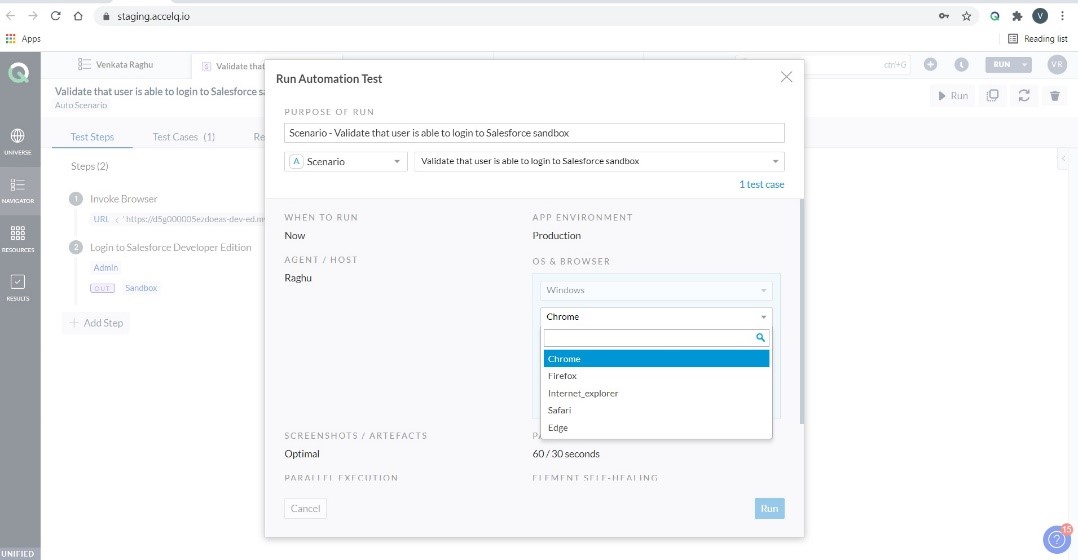Click the delete trash icon
This screenshot has width=1078, height=560.
(1055, 96)
